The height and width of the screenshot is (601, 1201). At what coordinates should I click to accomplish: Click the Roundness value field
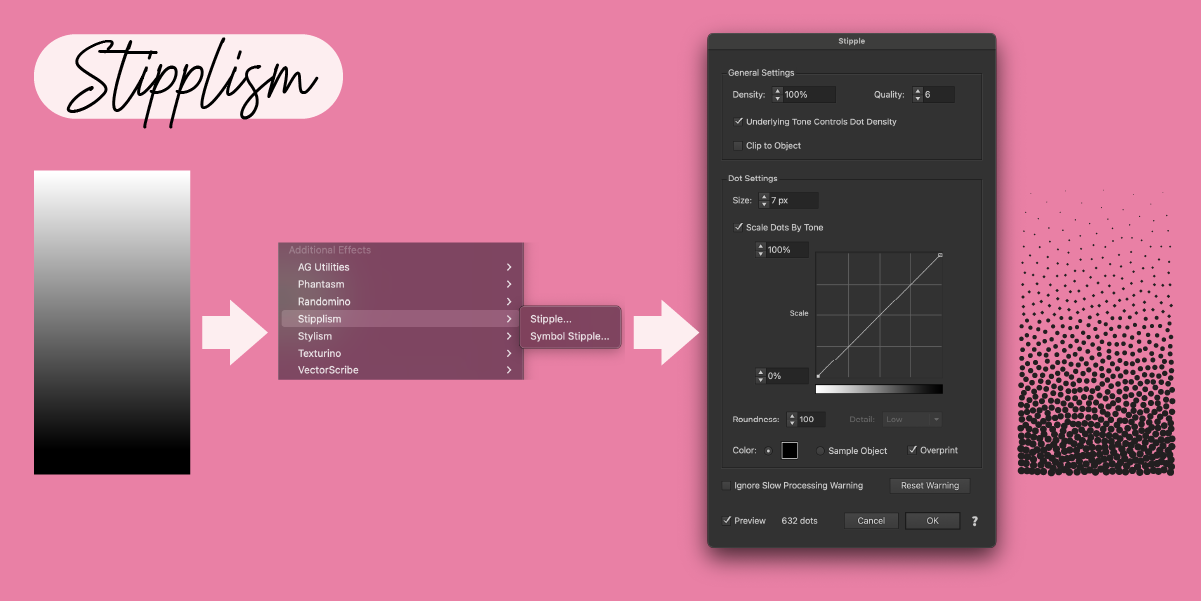[x=812, y=419]
